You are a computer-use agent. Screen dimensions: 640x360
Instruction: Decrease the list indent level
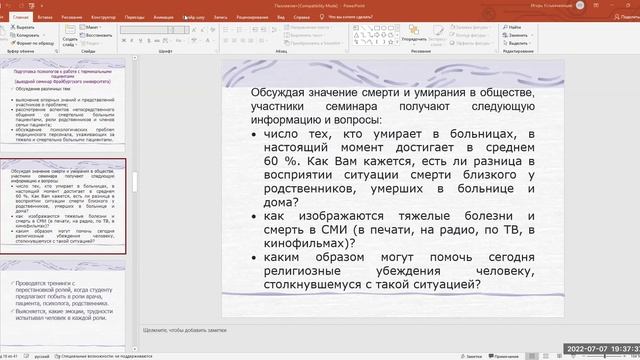click(255, 30)
